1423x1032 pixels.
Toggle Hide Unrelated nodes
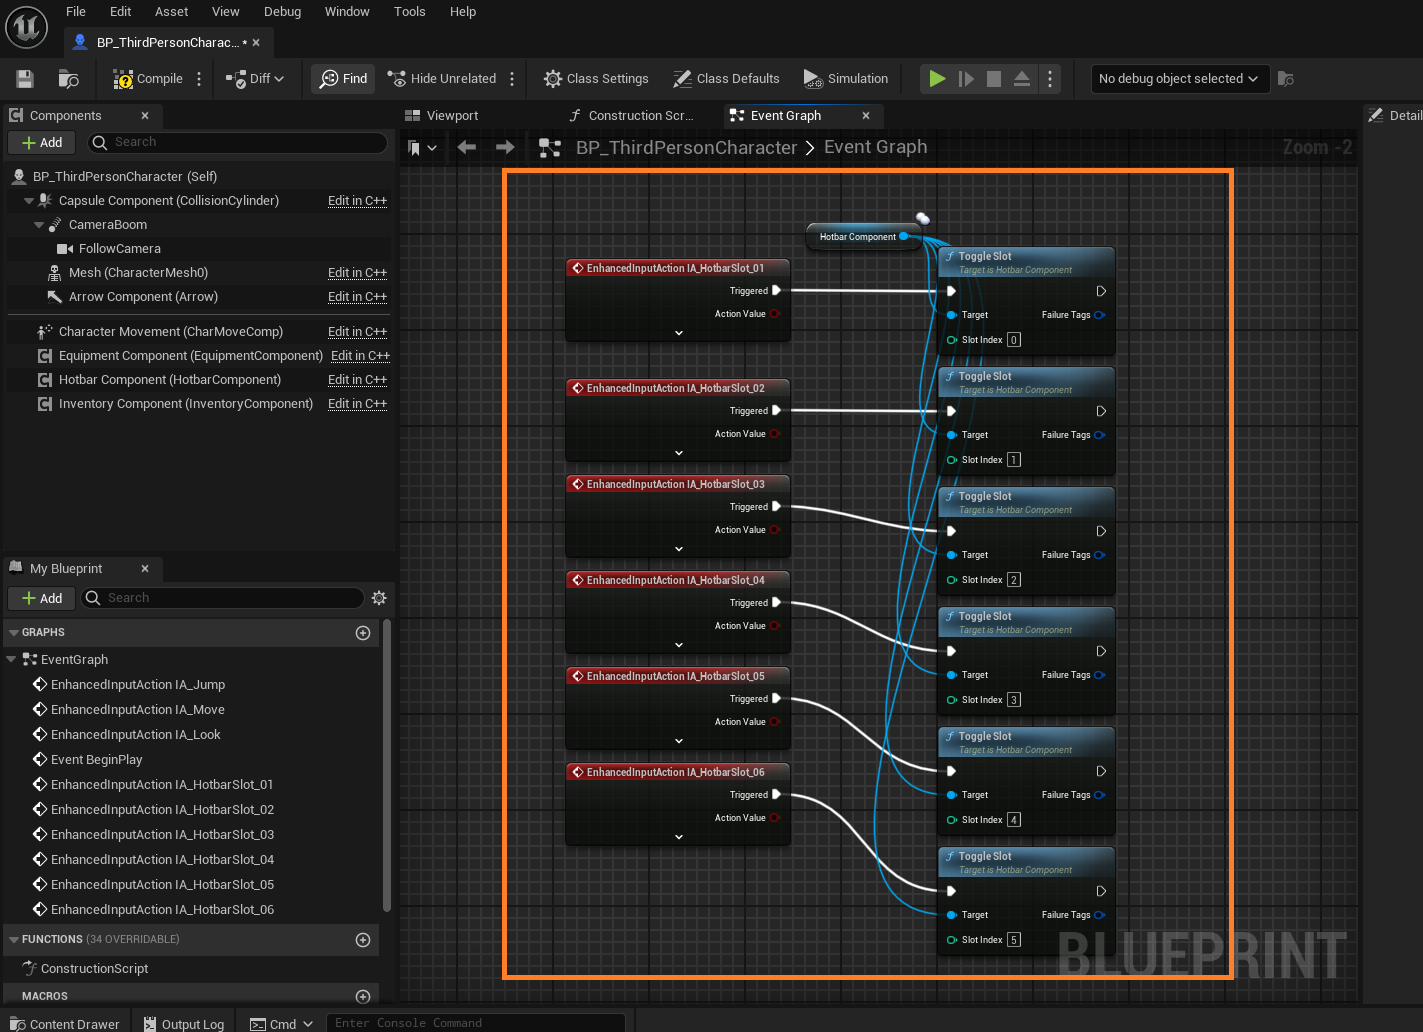[x=442, y=79]
